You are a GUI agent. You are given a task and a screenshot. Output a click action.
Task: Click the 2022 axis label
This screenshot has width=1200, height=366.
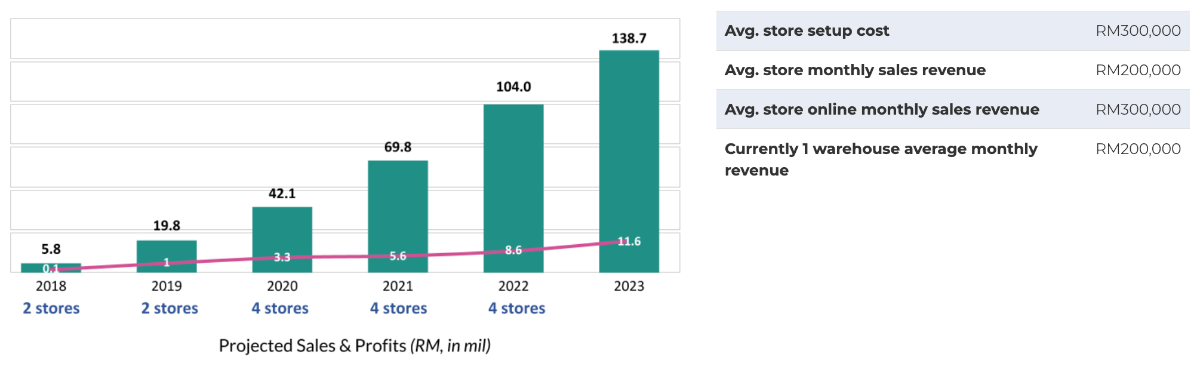click(x=514, y=286)
